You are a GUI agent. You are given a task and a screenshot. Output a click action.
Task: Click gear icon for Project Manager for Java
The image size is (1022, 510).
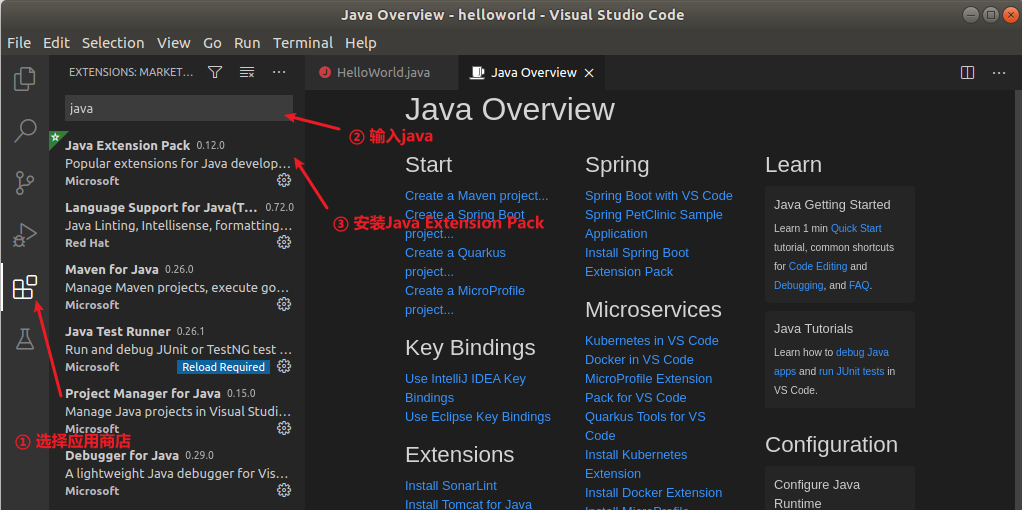[284, 428]
